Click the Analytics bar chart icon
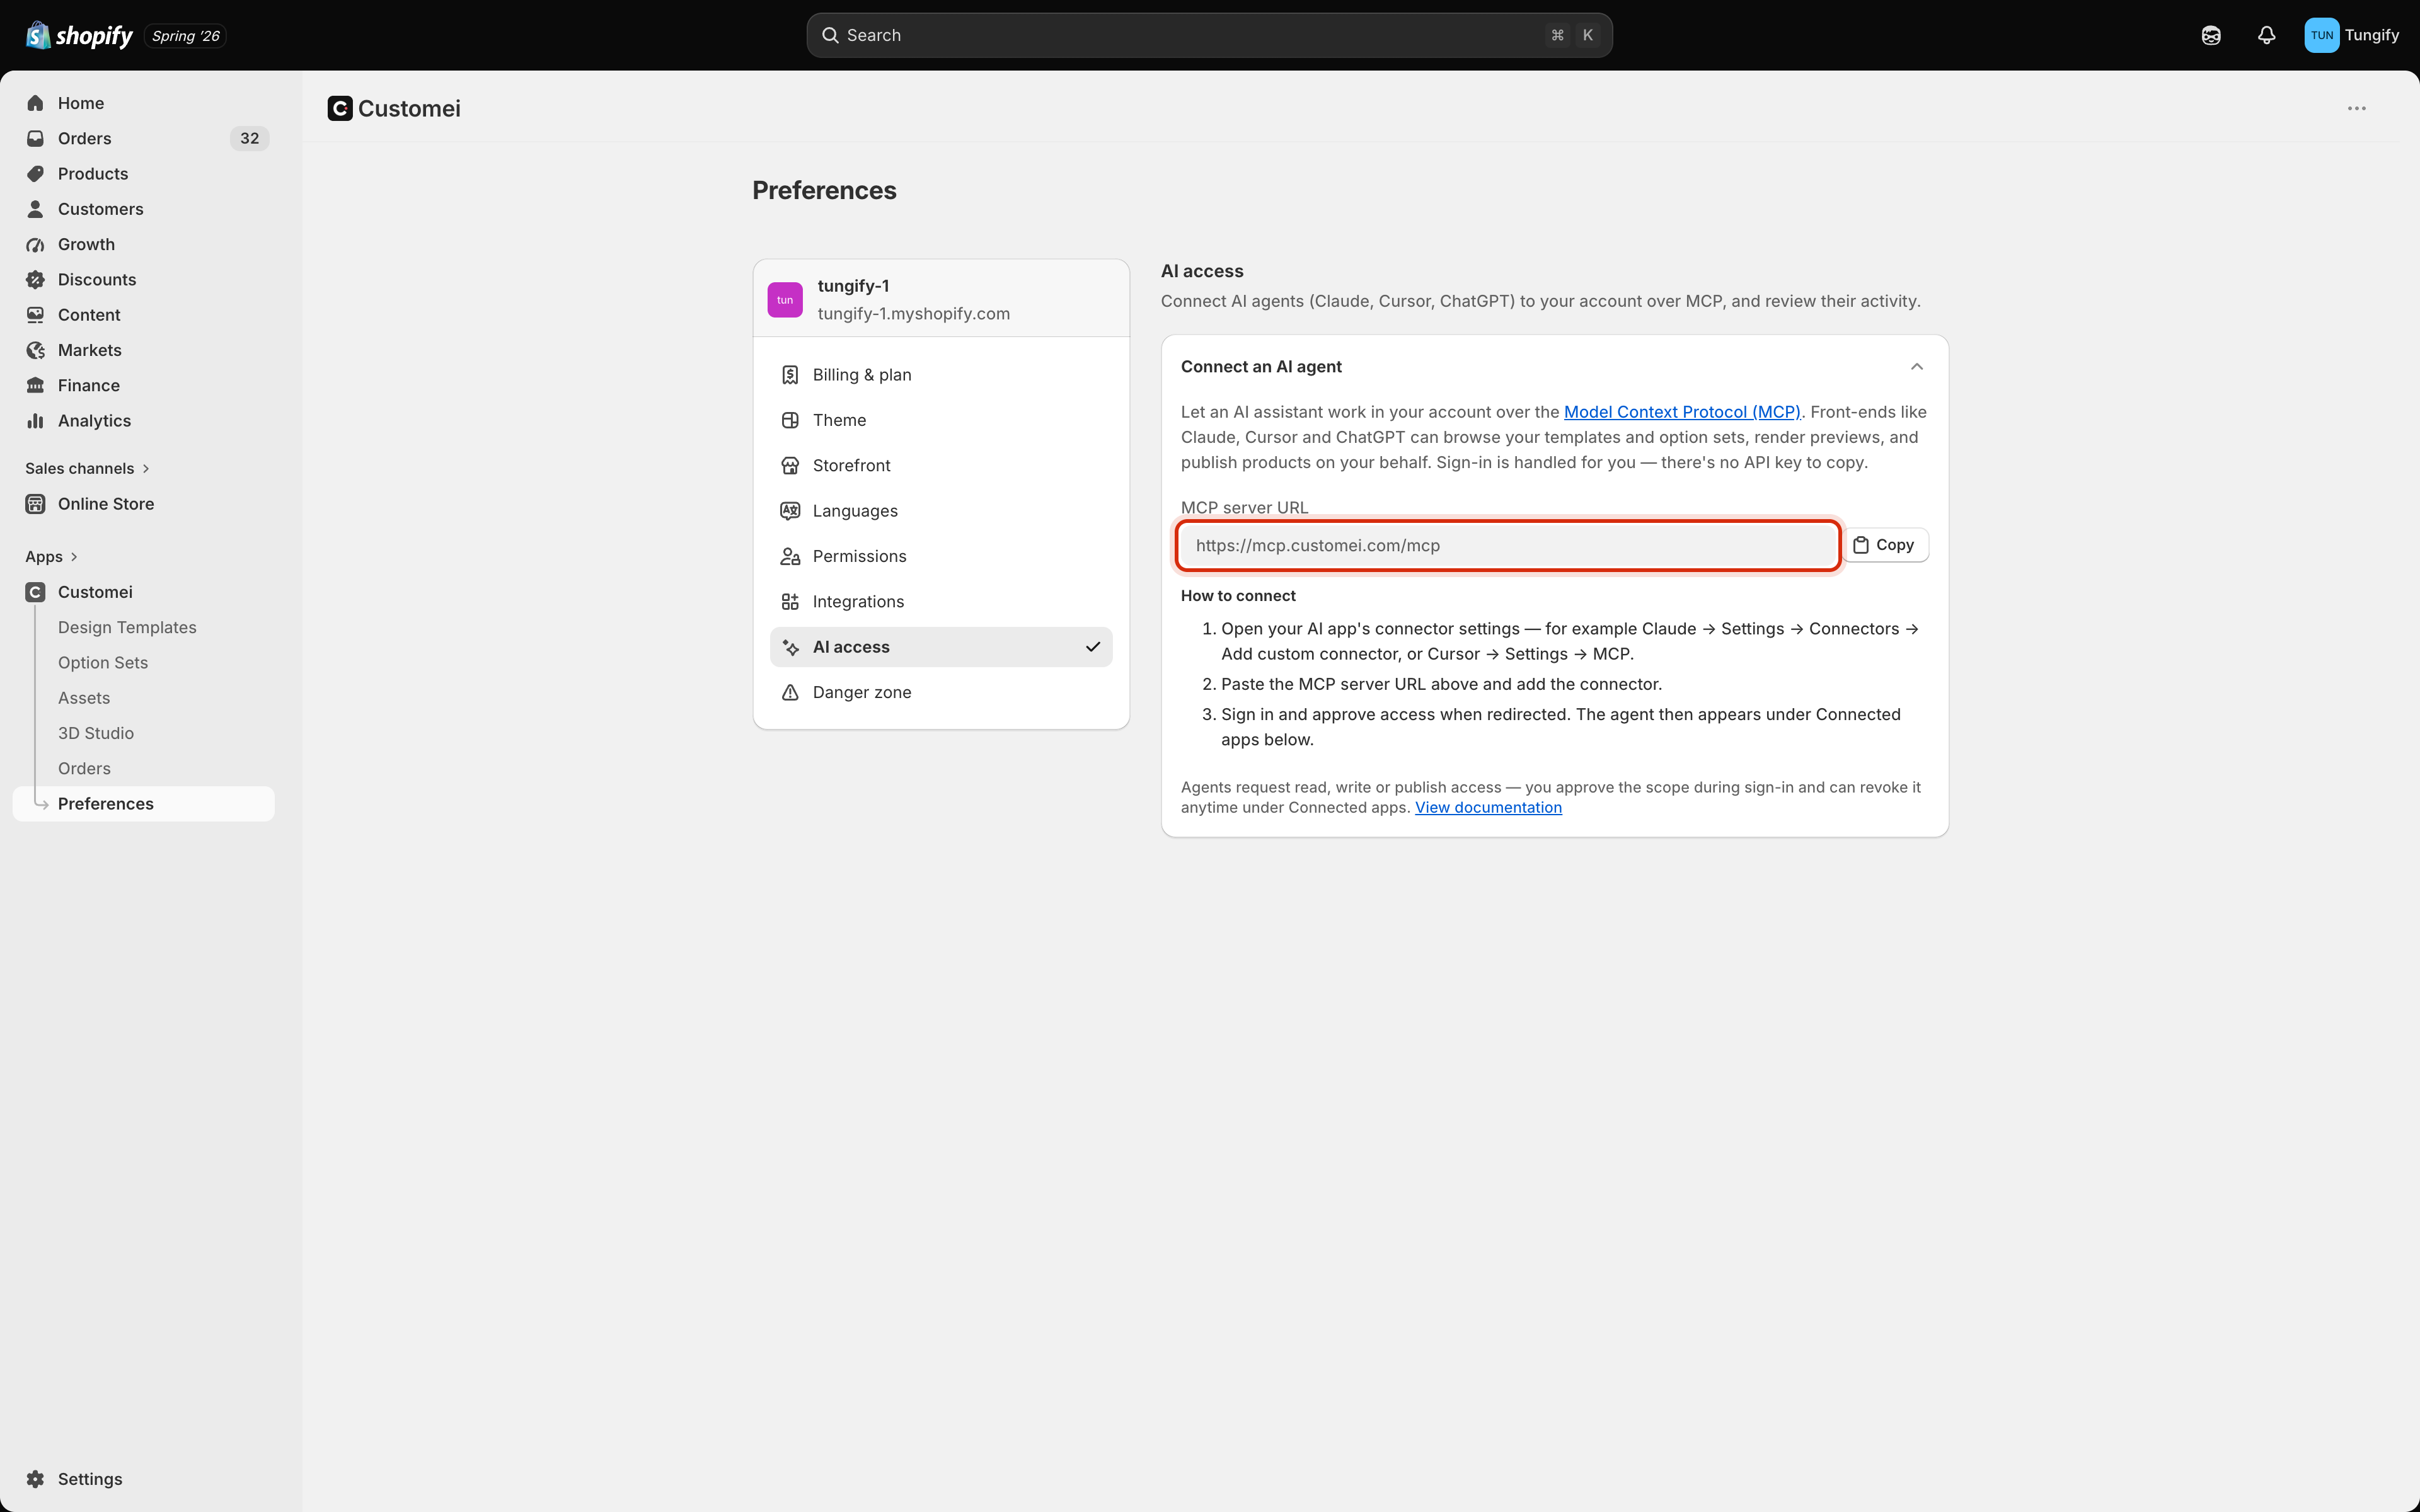The height and width of the screenshot is (1512, 2420). point(36,421)
